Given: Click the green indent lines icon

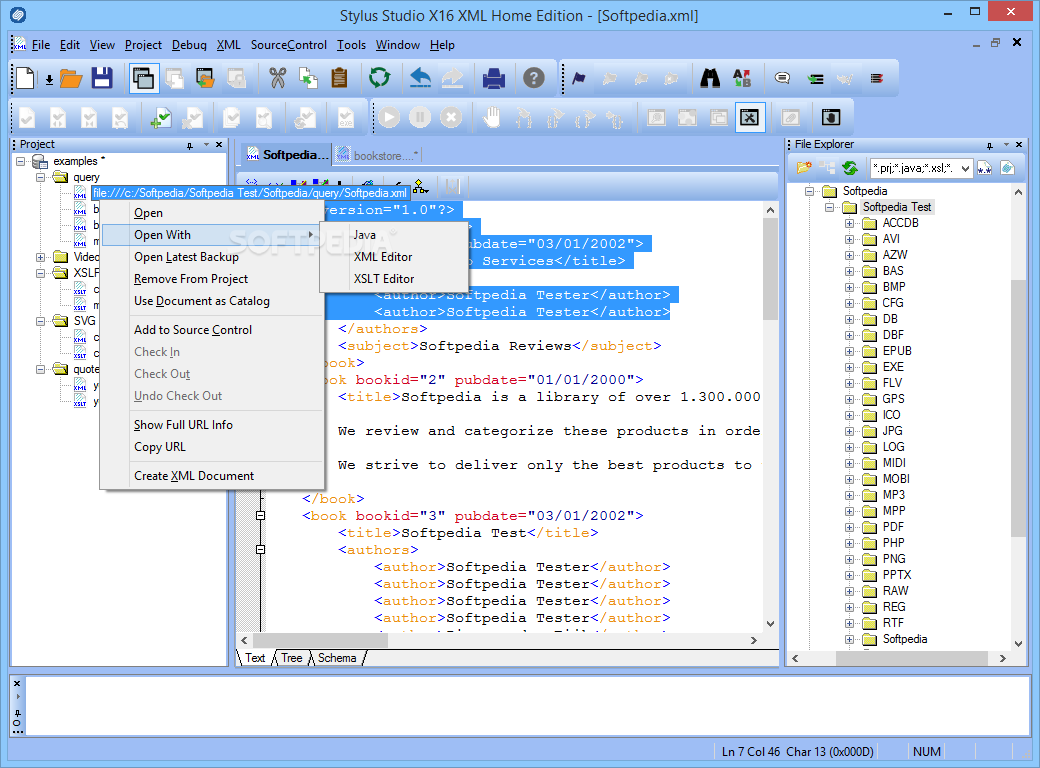Looking at the screenshot, I should tap(815, 79).
